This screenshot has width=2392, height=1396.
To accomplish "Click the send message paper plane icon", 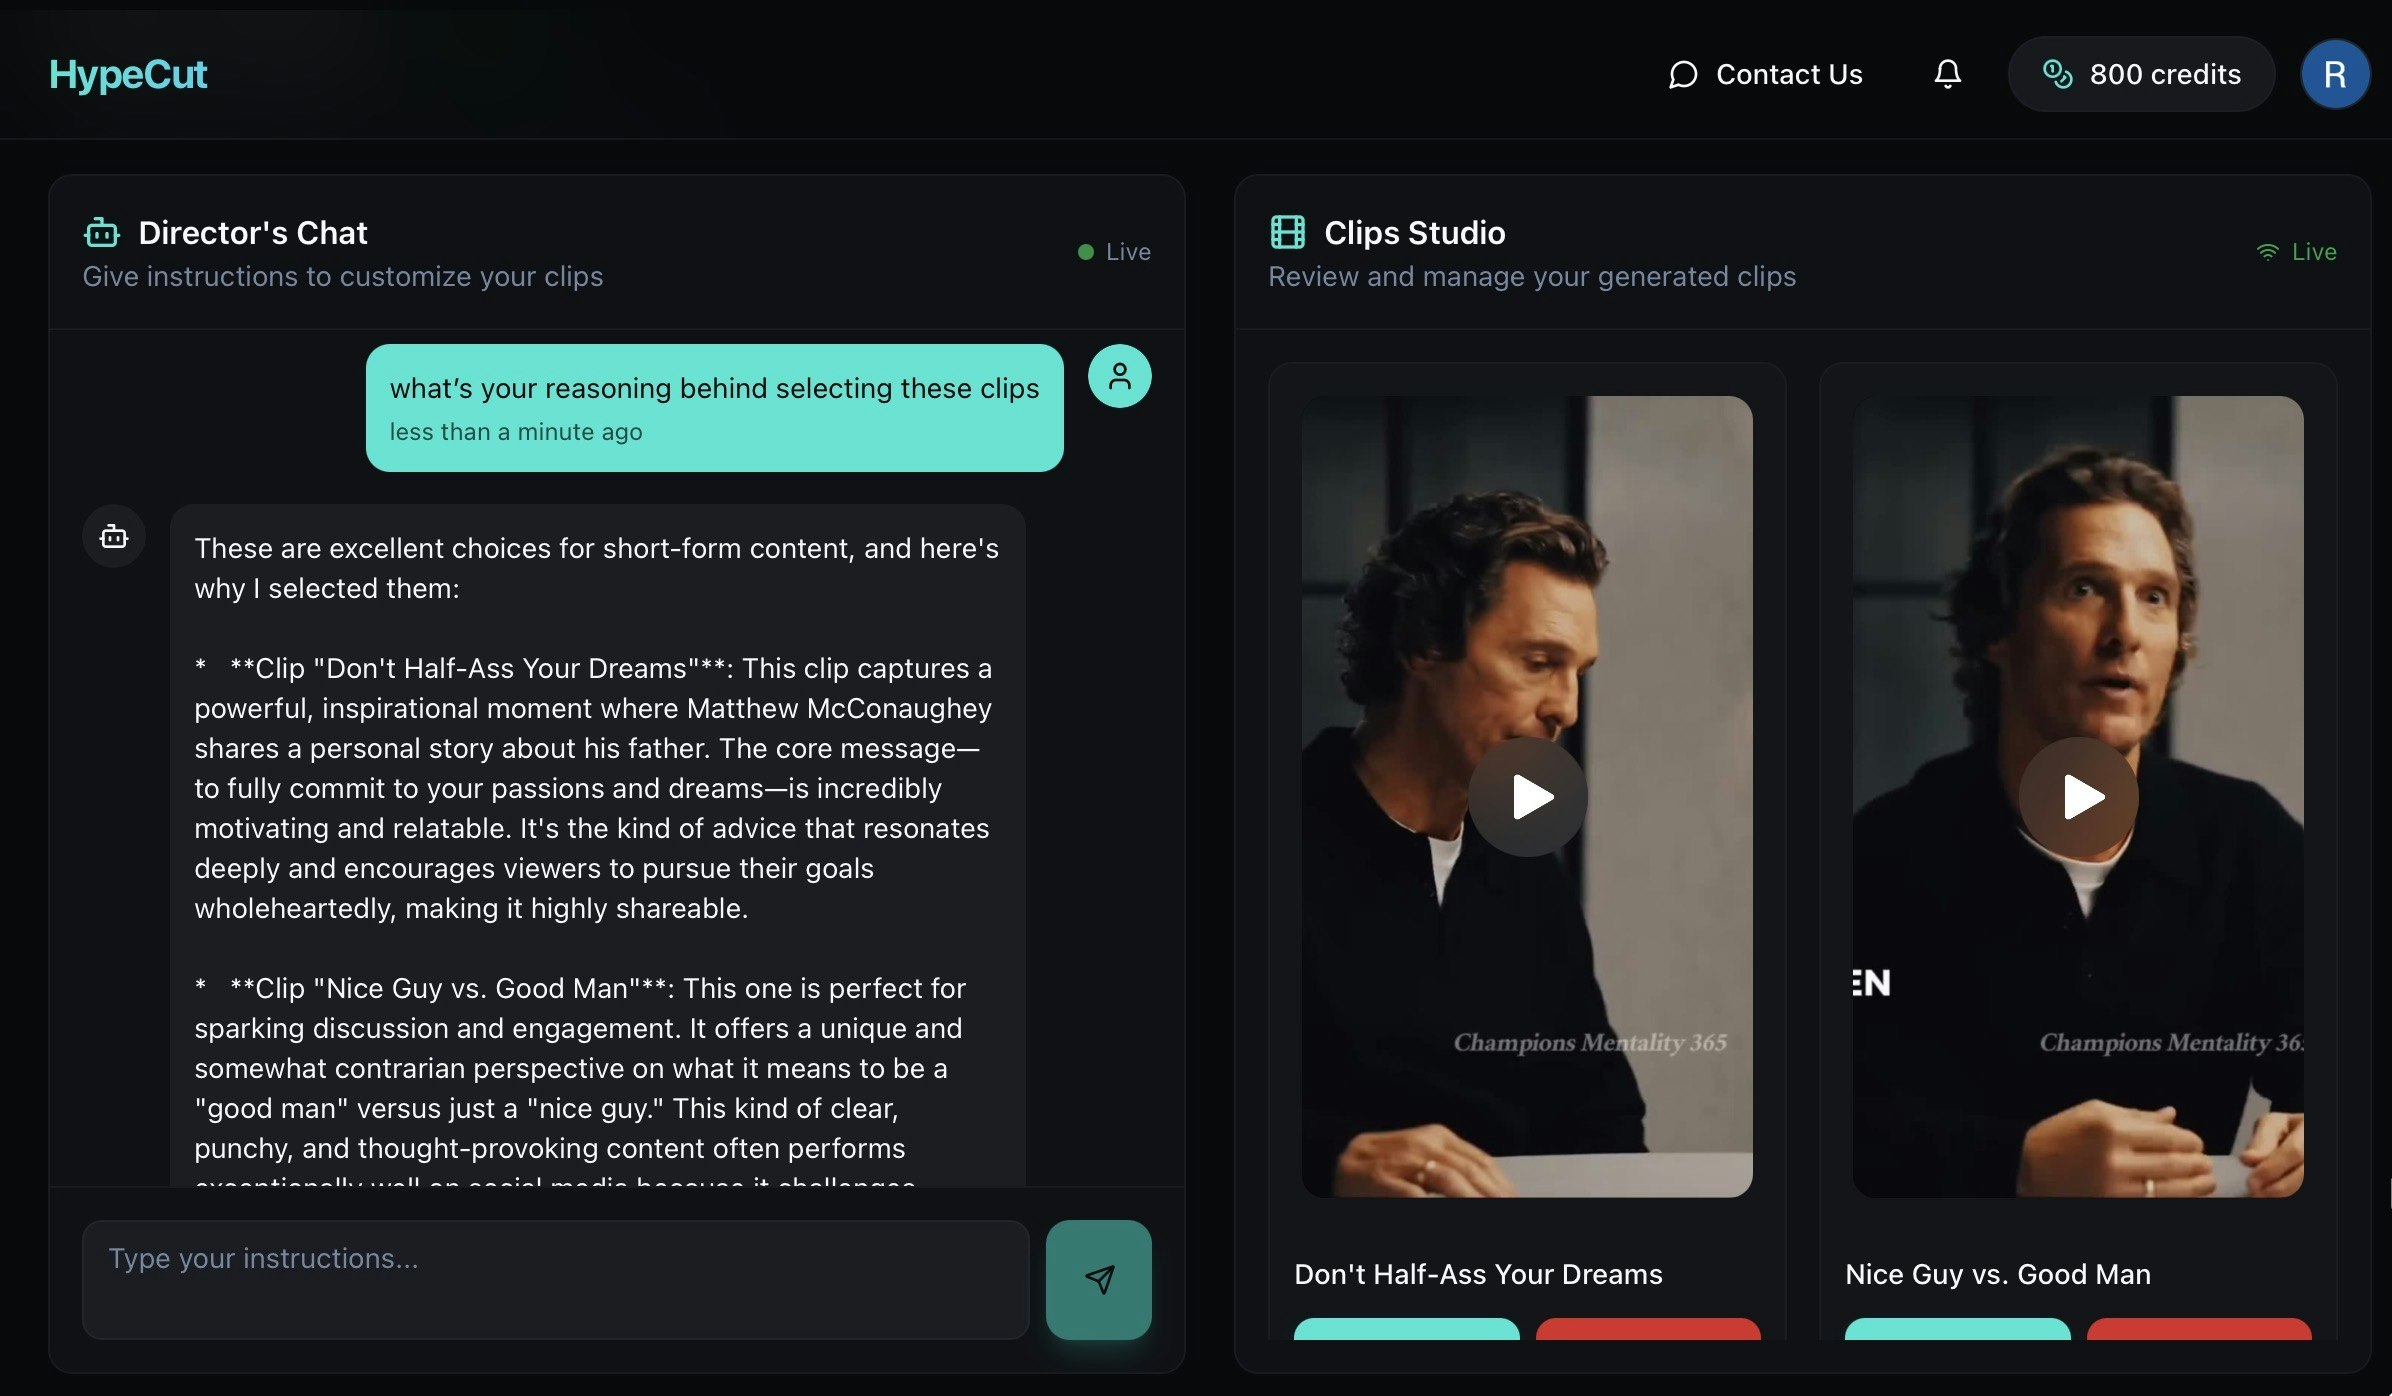I will 1098,1280.
